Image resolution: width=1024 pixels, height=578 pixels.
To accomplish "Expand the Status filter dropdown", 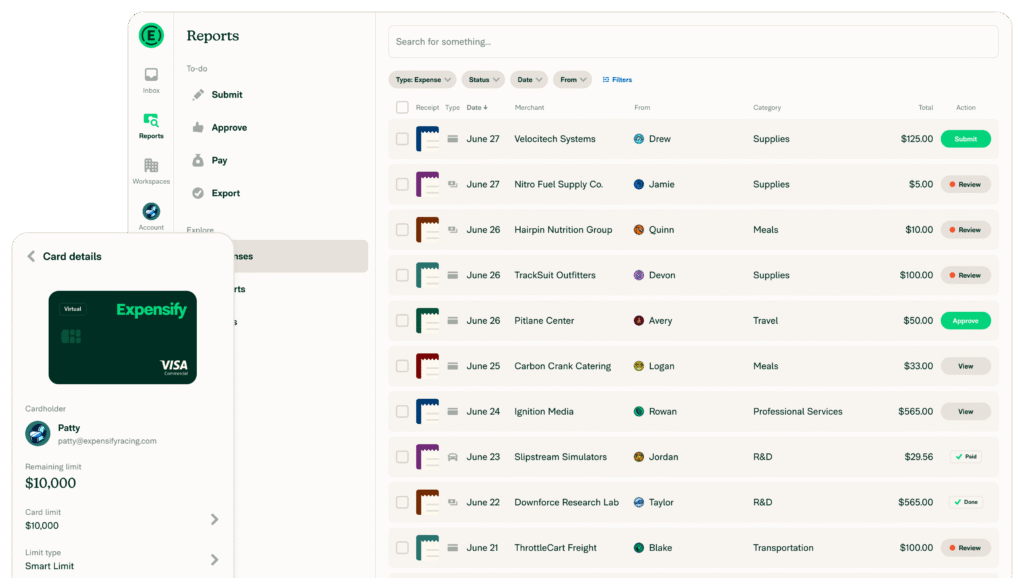I will (x=483, y=79).
